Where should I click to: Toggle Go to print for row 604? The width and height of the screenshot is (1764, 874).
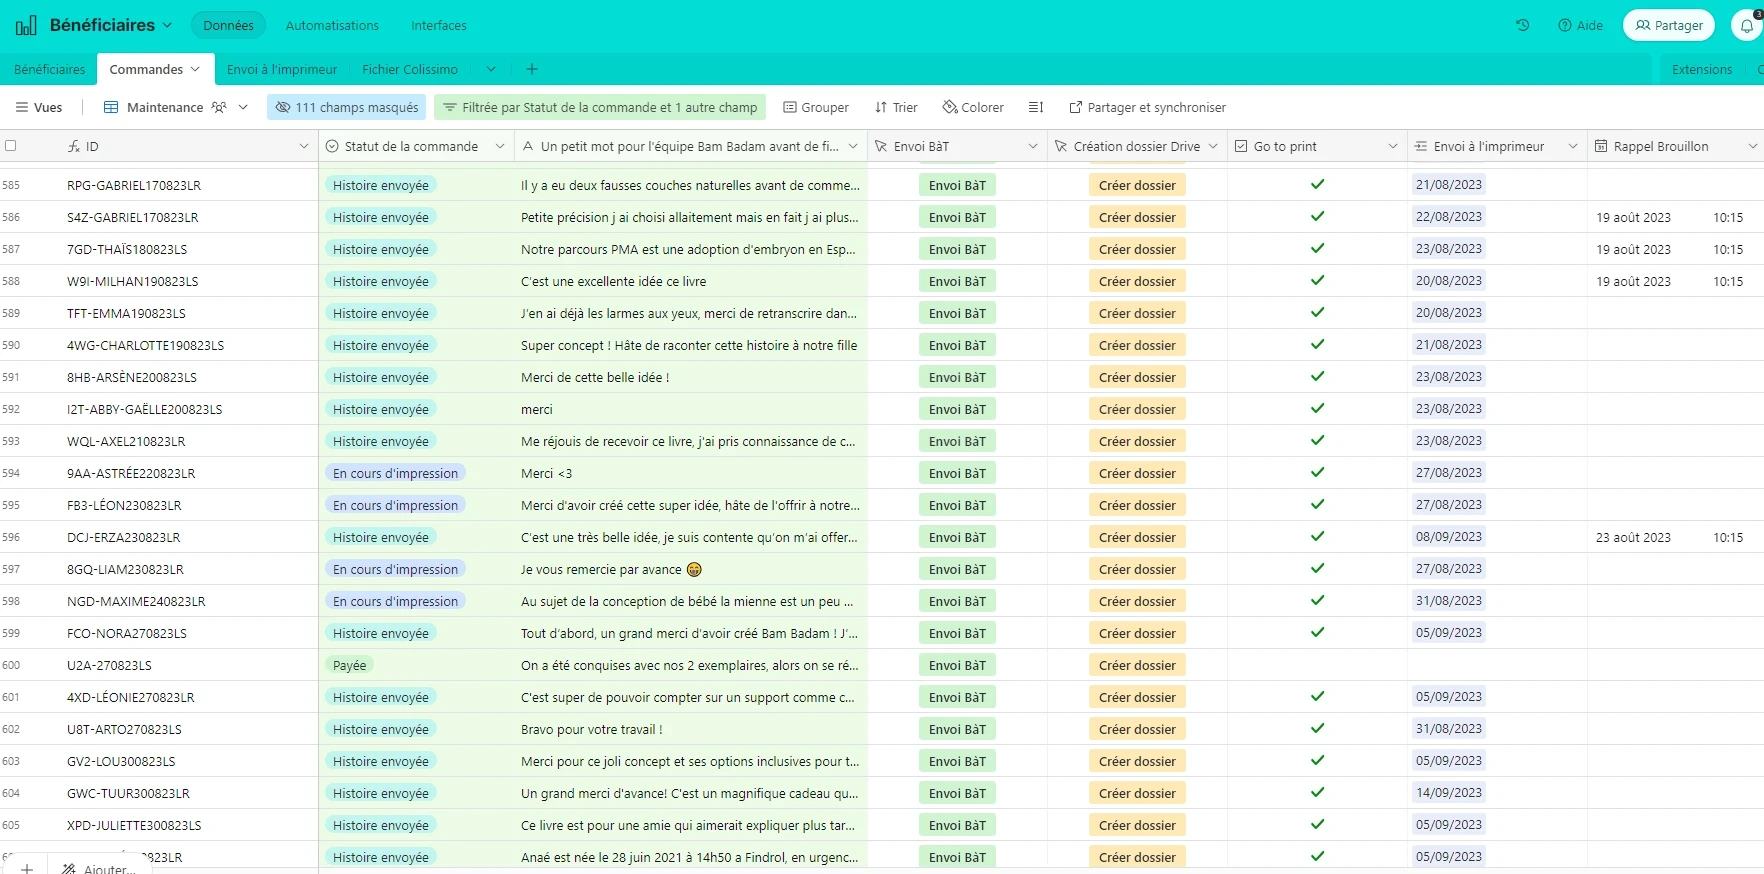(1318, 793)
